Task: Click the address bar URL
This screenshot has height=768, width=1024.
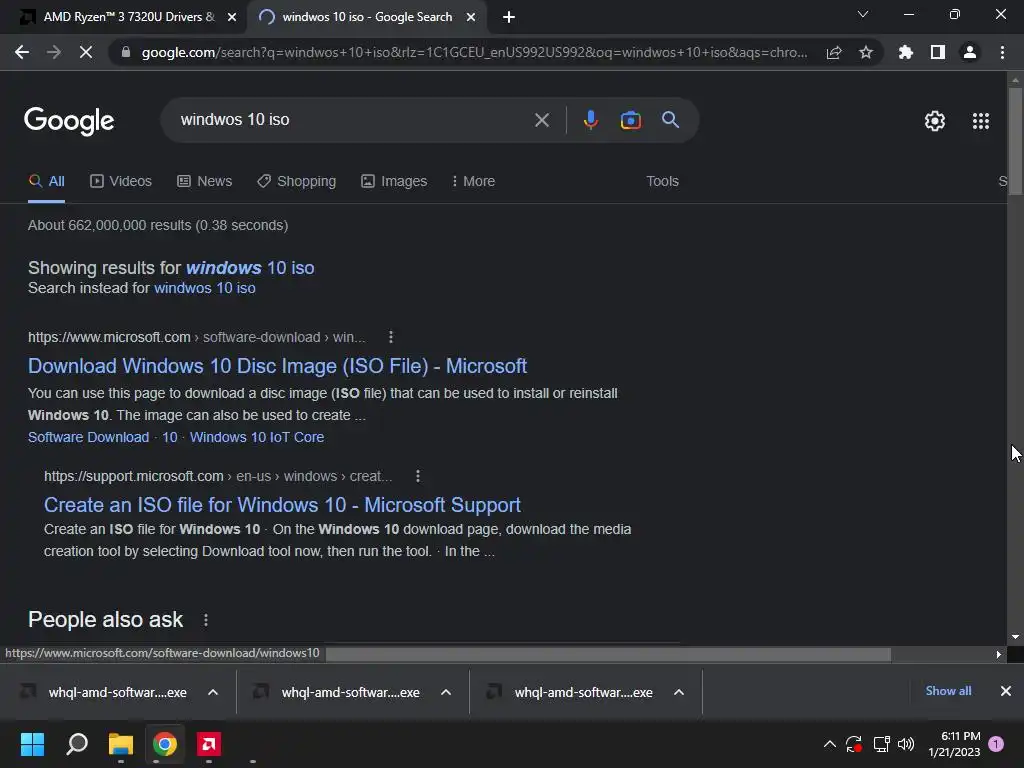Action: click(474, 52)
